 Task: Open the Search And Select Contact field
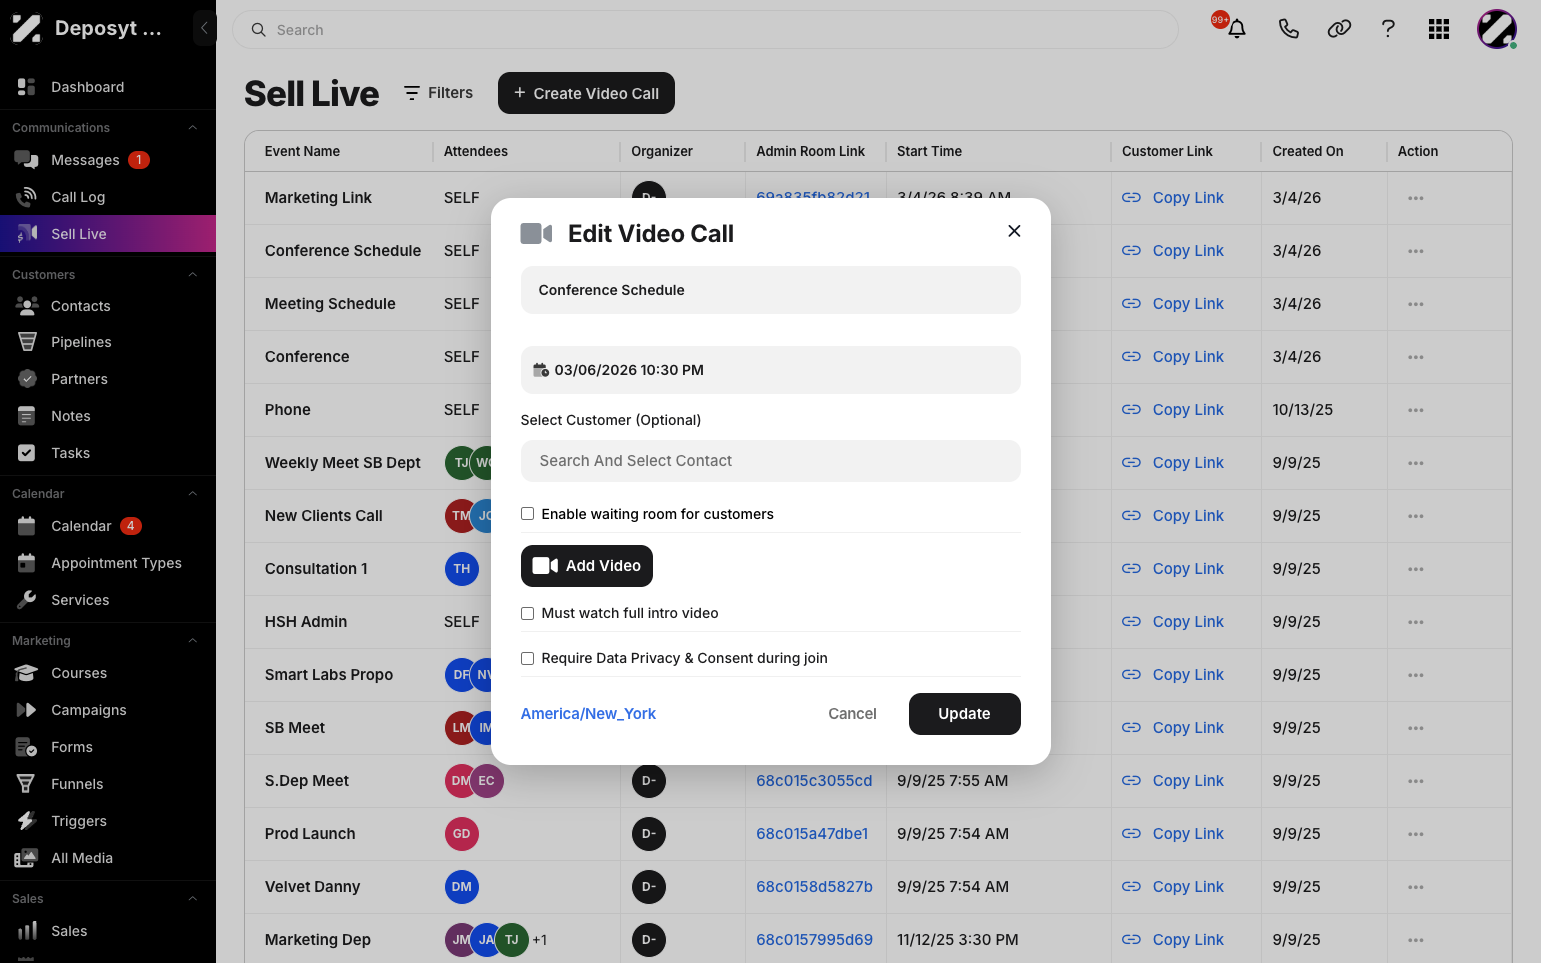click(770, 461)
